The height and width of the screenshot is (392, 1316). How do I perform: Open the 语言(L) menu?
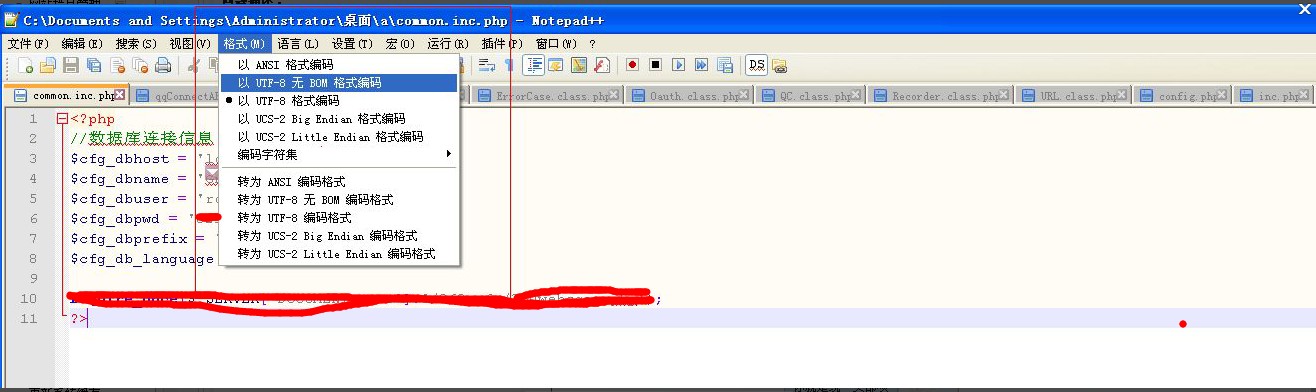pos(298,44)
